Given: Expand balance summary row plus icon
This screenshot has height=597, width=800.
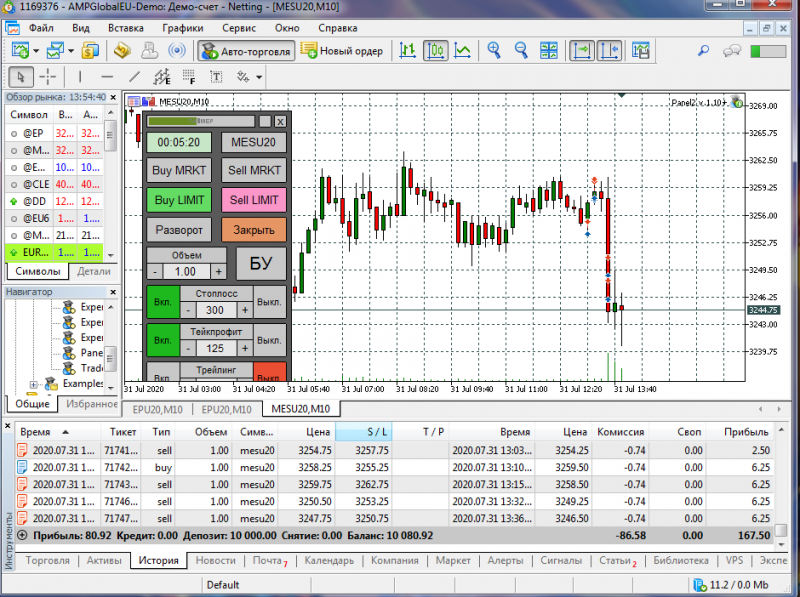Looking at the screenshot, I should pos(22,536).
